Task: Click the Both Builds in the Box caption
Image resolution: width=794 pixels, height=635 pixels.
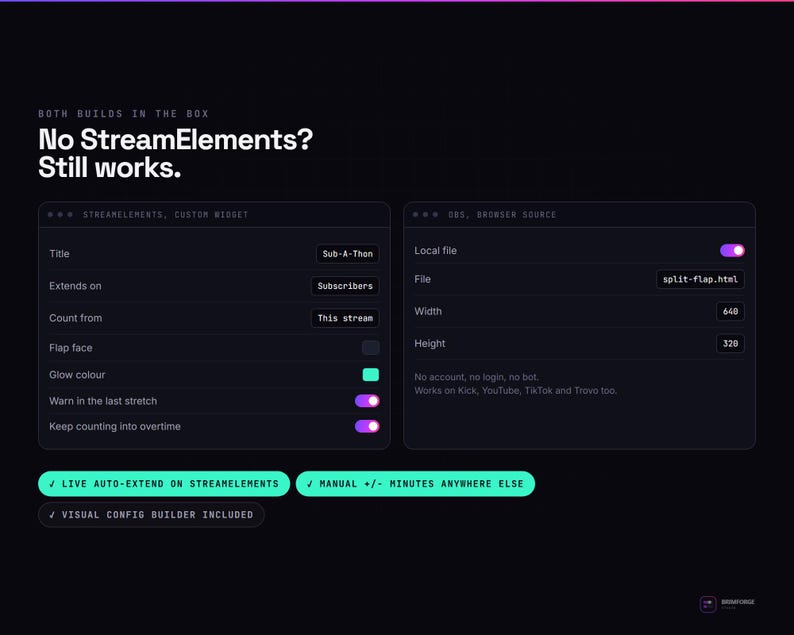Action: (x=124, y=113)
